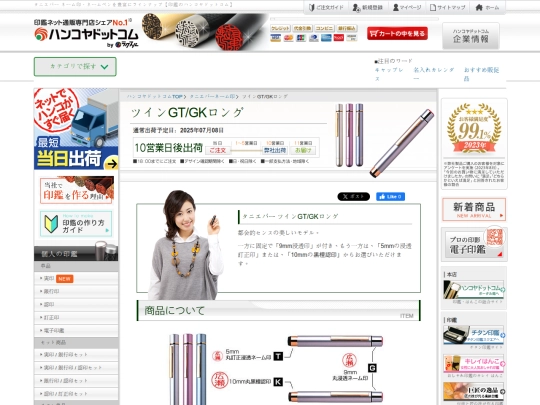540x405 pixels.
Task: Open the プロの印影 電子印鑑 banner
Action: [474, 245]
